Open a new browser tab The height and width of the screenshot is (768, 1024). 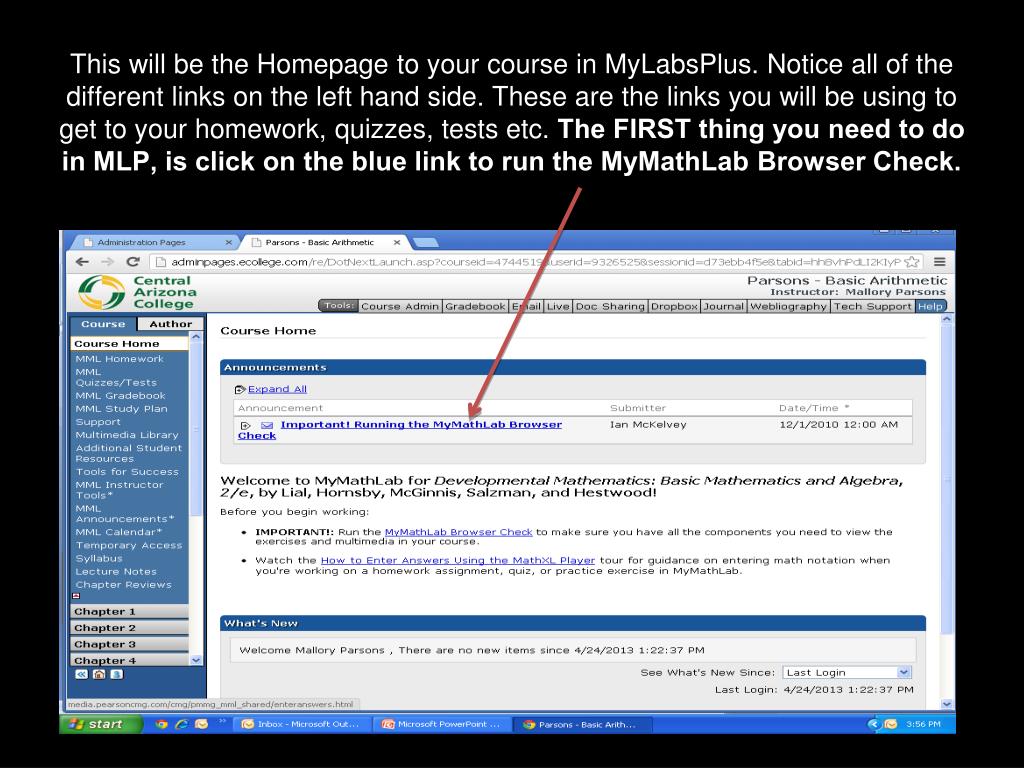(426, 243)
